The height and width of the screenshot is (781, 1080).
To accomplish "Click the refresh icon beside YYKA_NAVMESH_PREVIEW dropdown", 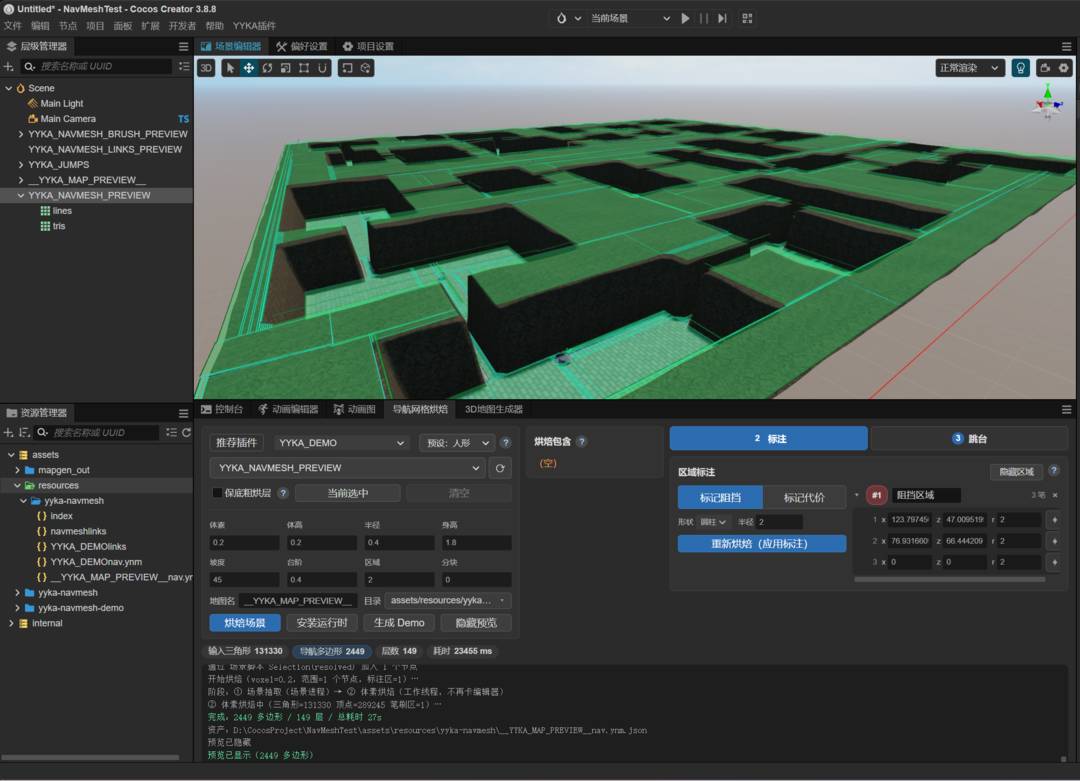I will click(500, 468).
